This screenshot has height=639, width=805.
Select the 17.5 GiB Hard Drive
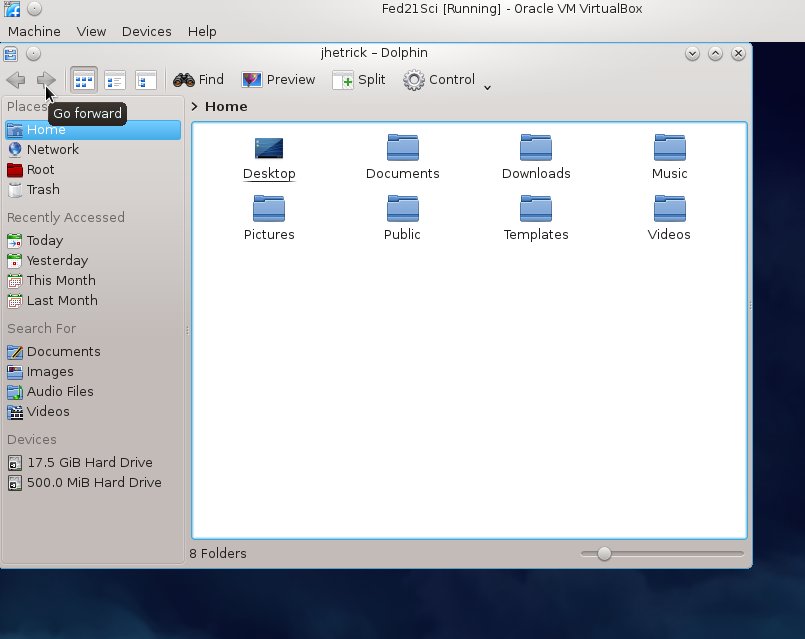(x=89, y=462)
